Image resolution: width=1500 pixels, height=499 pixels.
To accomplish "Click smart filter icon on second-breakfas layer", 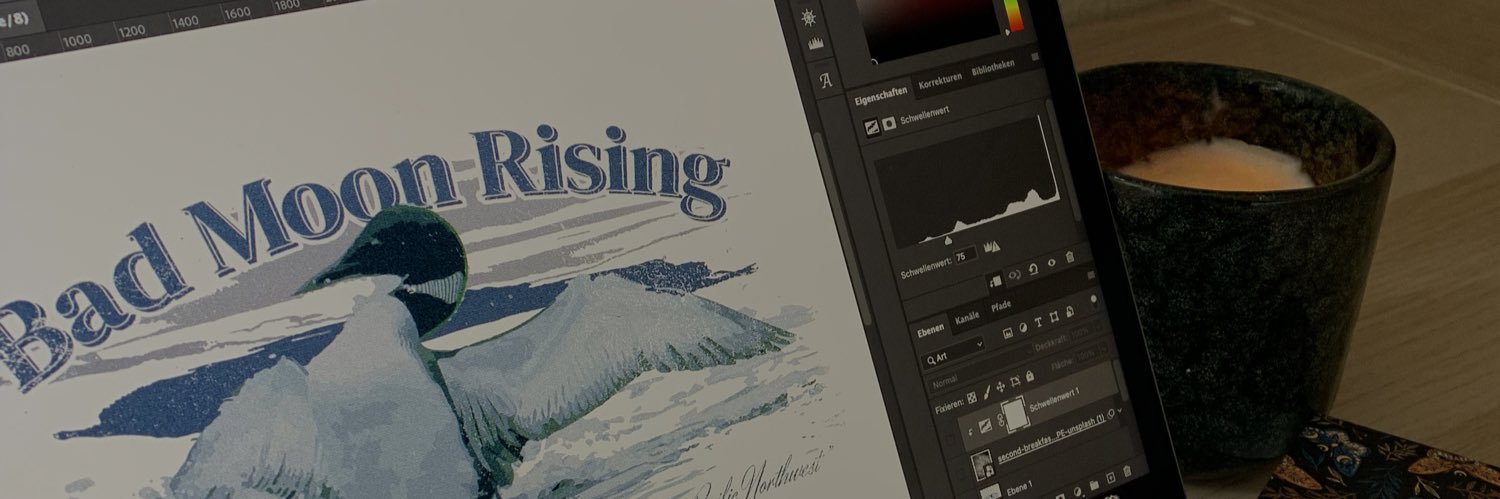I will point(1111,413).
